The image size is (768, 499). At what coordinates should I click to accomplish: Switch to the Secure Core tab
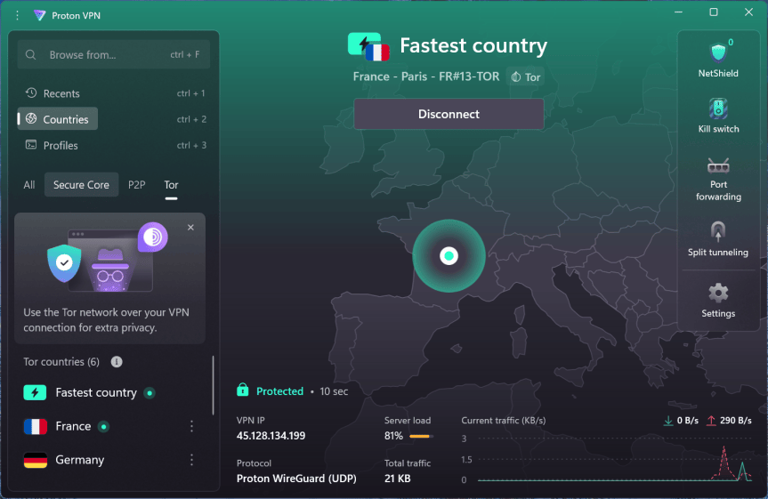81,185
